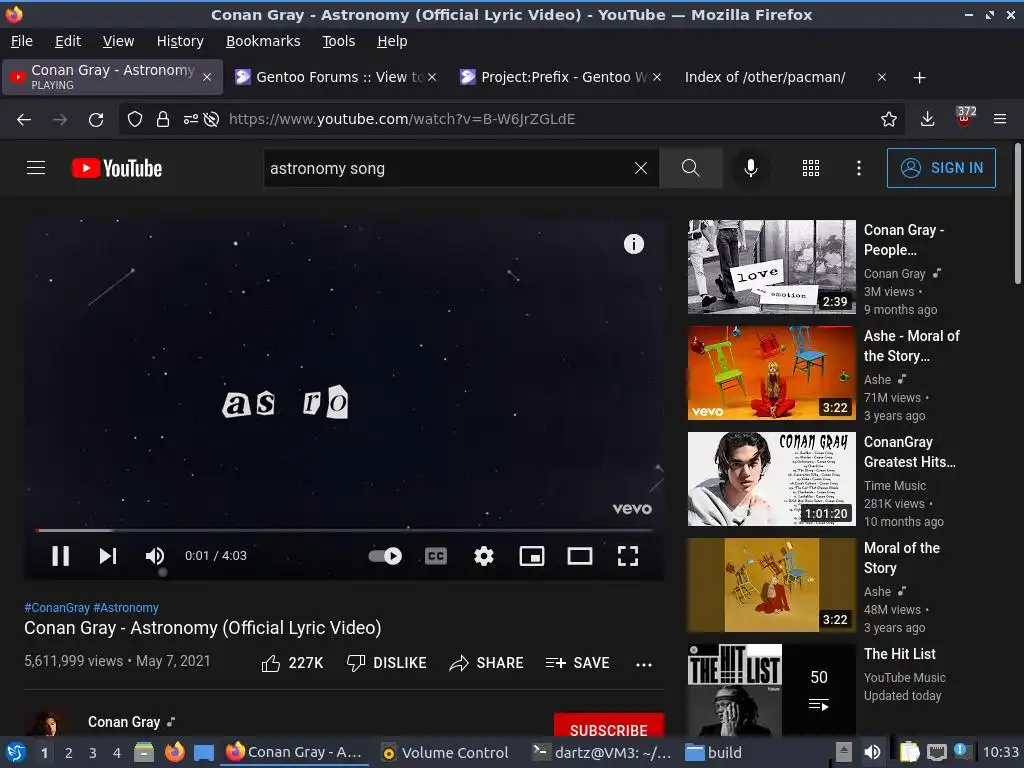Enter fullscreen mode
Screen dimensions: 1024x768
[628, 556]
